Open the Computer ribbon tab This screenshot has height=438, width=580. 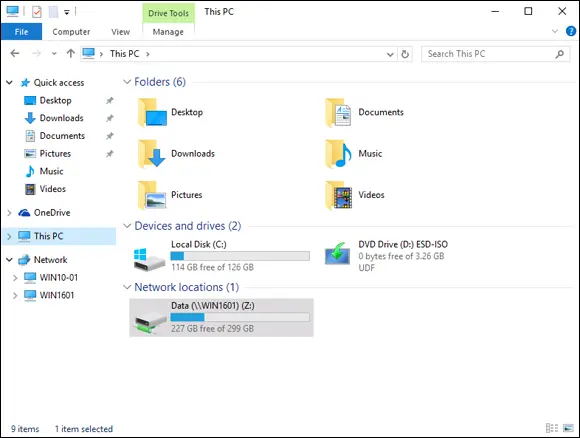pyautogui.click(x=71, y=32)
